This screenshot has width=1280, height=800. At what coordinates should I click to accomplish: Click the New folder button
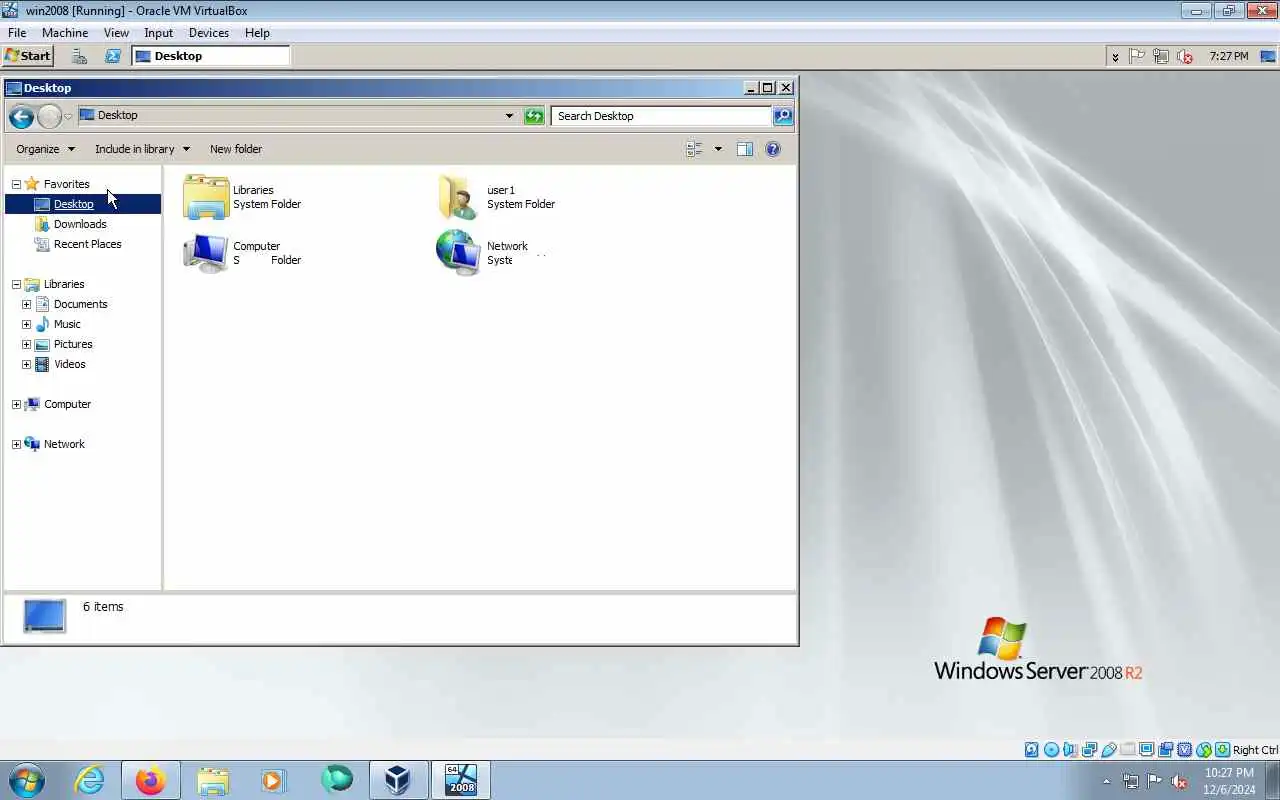tap(236, 149)
